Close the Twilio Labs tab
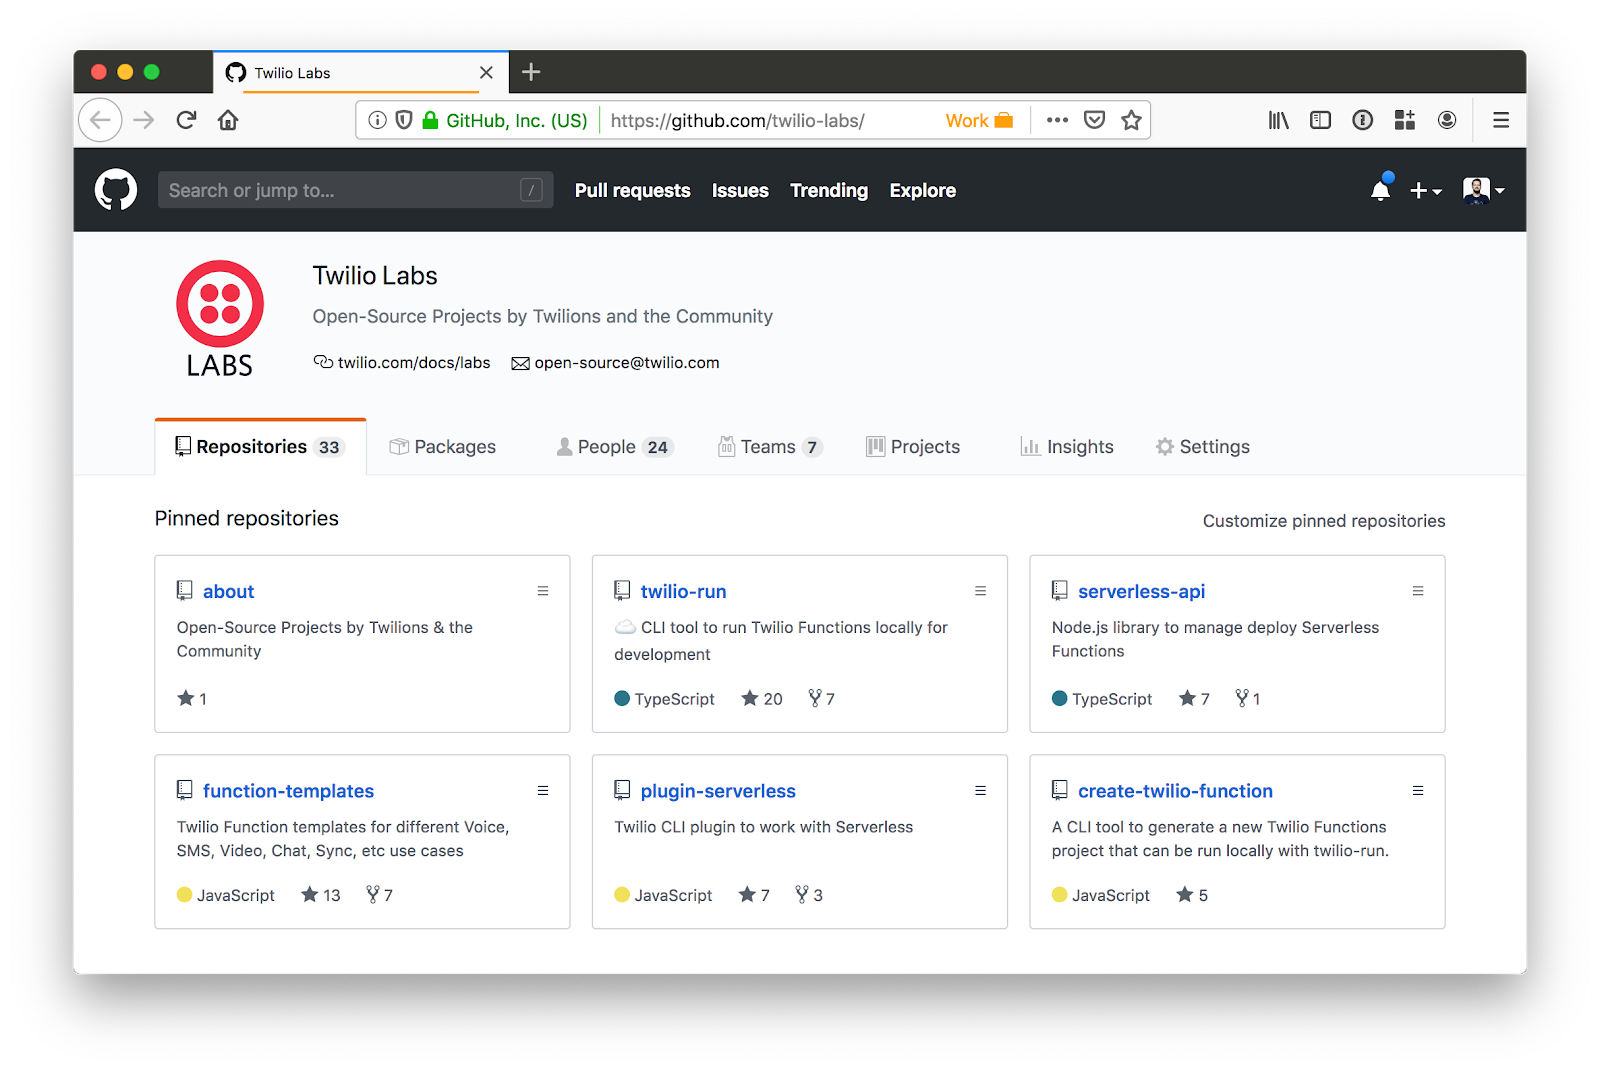 coord(486,72)
